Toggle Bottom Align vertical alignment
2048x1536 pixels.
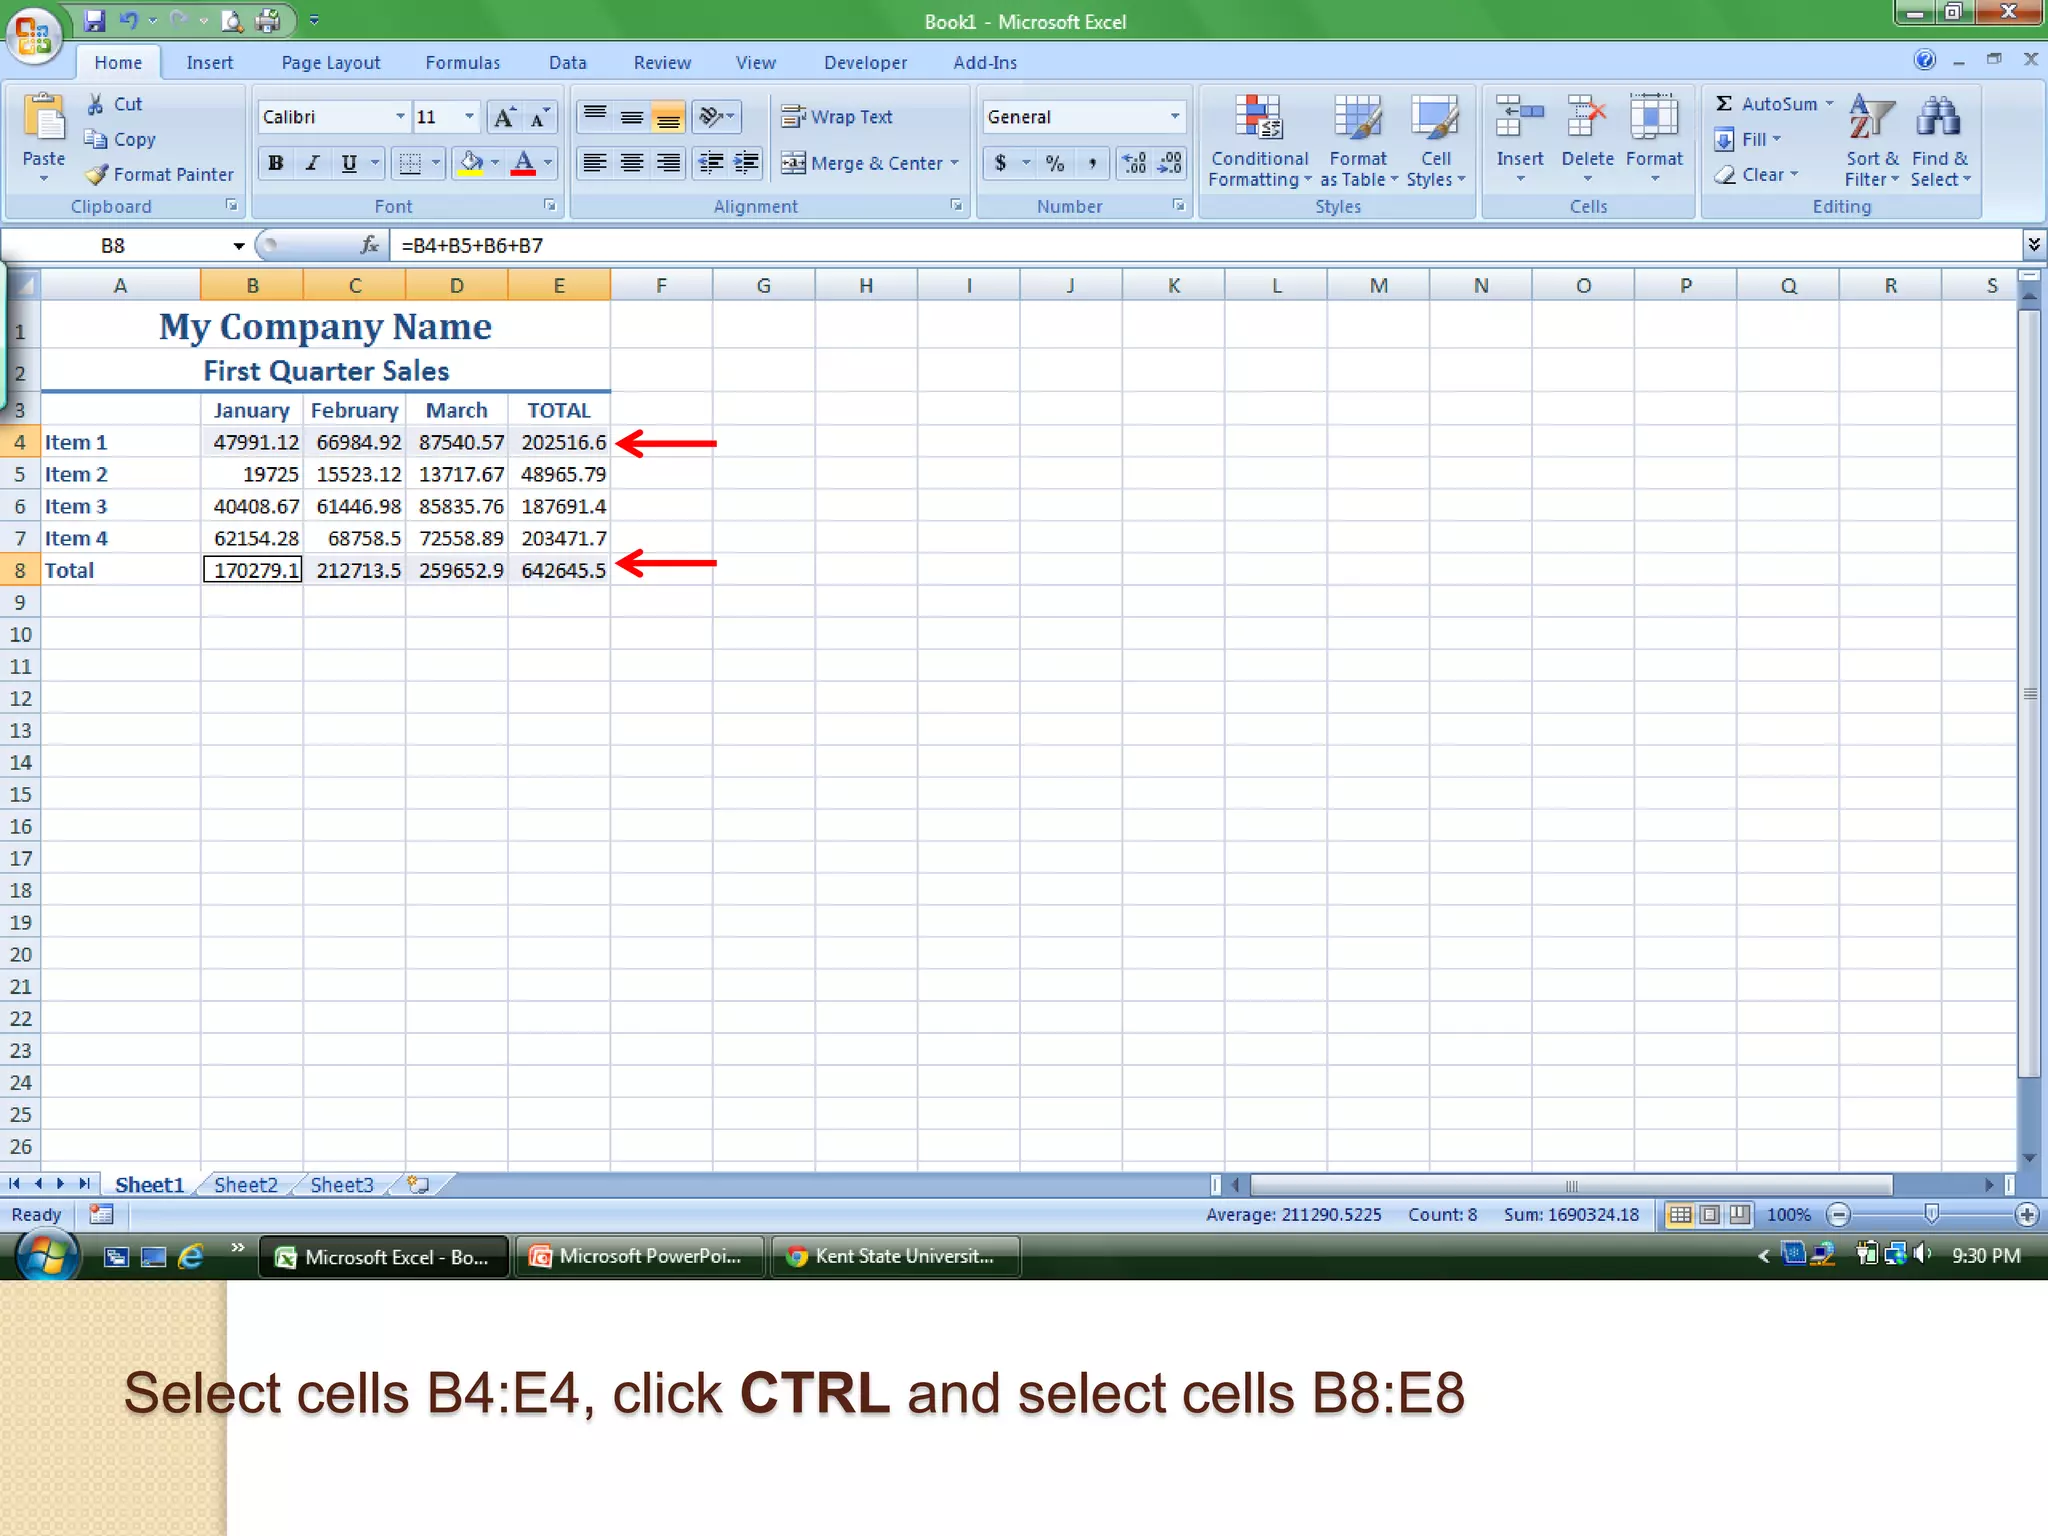pyautogui.click(x=667, y=117)
